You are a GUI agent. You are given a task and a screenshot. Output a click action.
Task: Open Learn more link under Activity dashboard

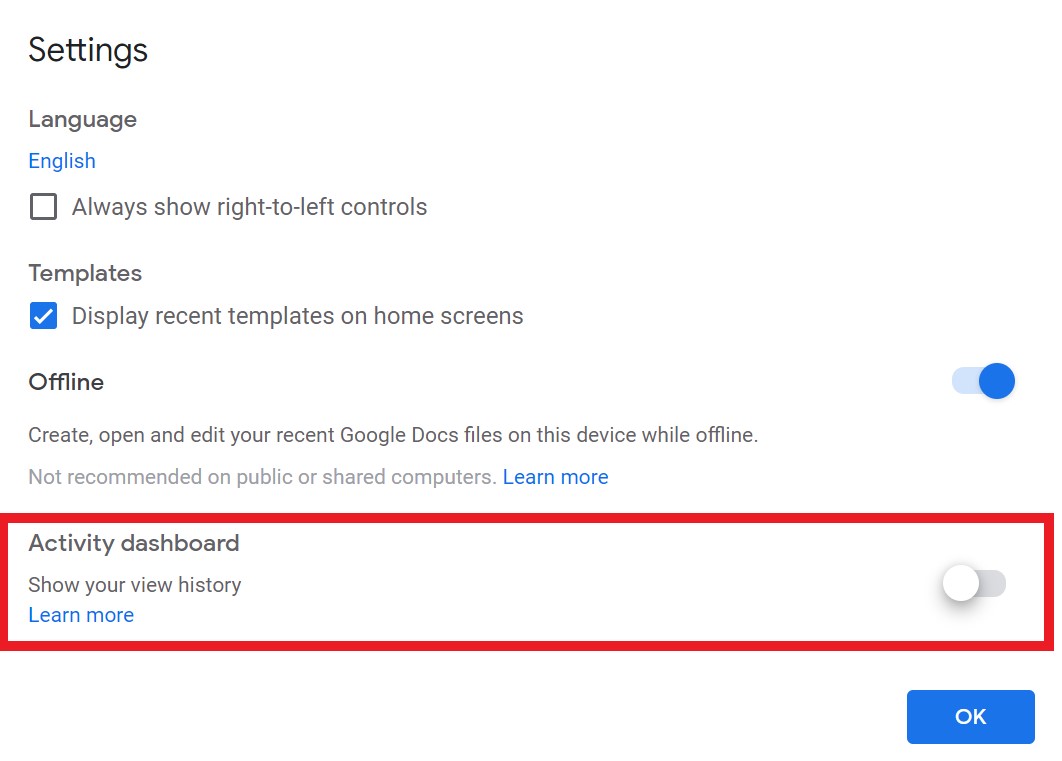[x=81, y=615]
